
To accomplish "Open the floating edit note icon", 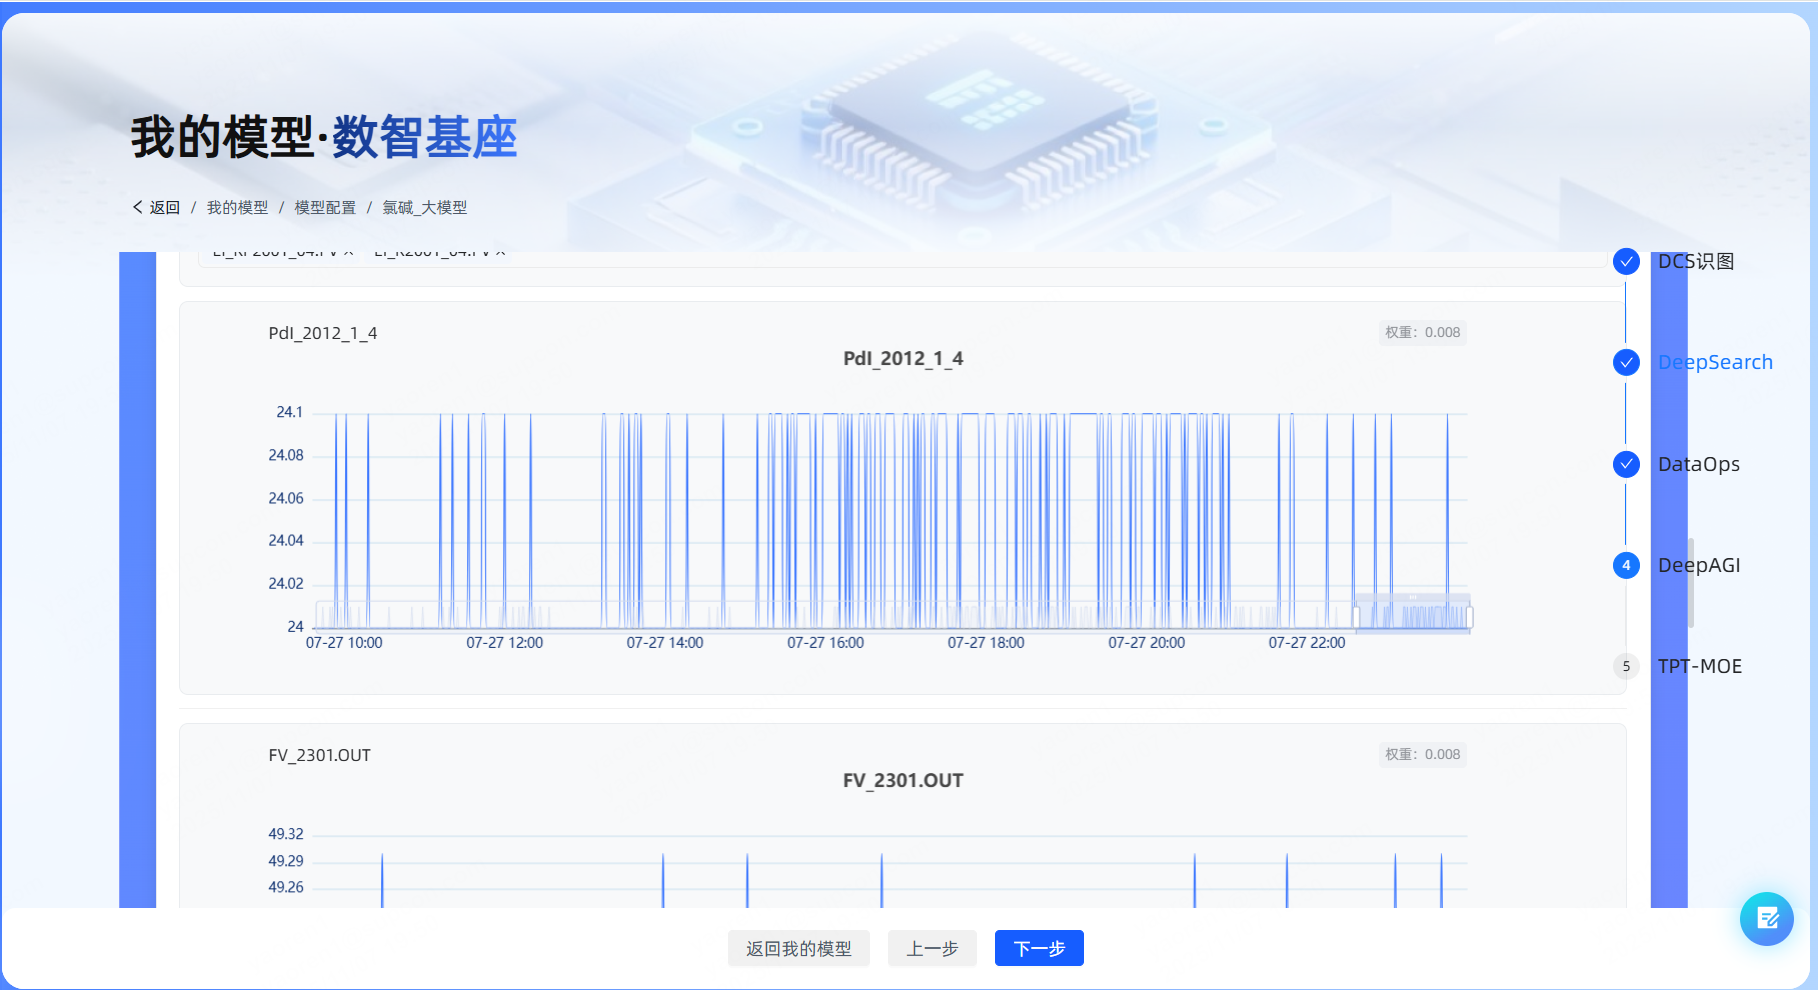I will coord(1766,918).
